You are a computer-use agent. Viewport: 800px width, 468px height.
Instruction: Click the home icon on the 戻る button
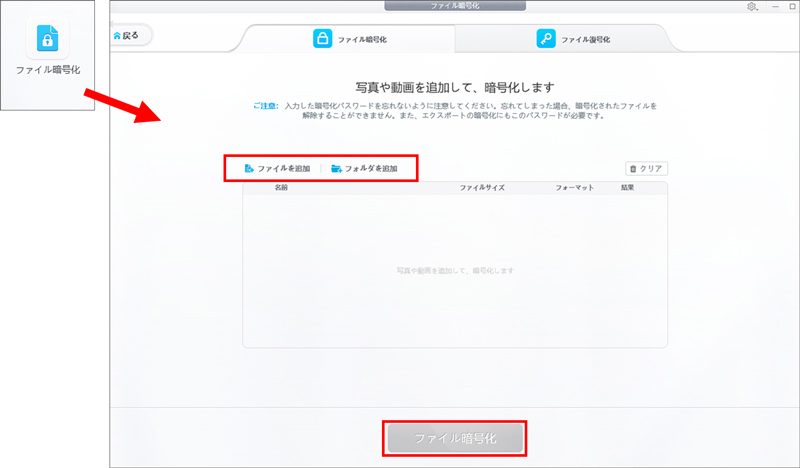click(x=119, y=36)
